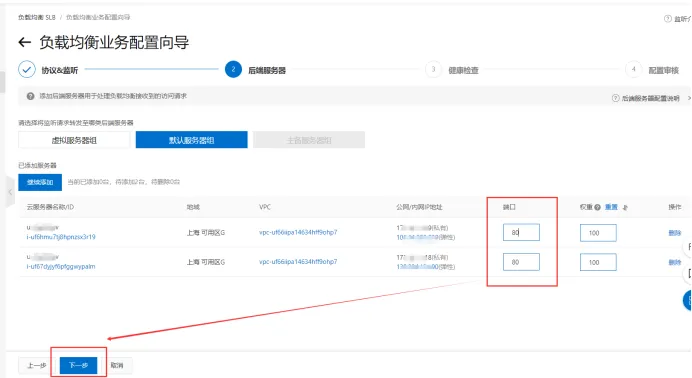This screenshot has width=692, height=378.
Task: Click the 上一步 button
Action: pyautogui.click(x=37, y=365)
